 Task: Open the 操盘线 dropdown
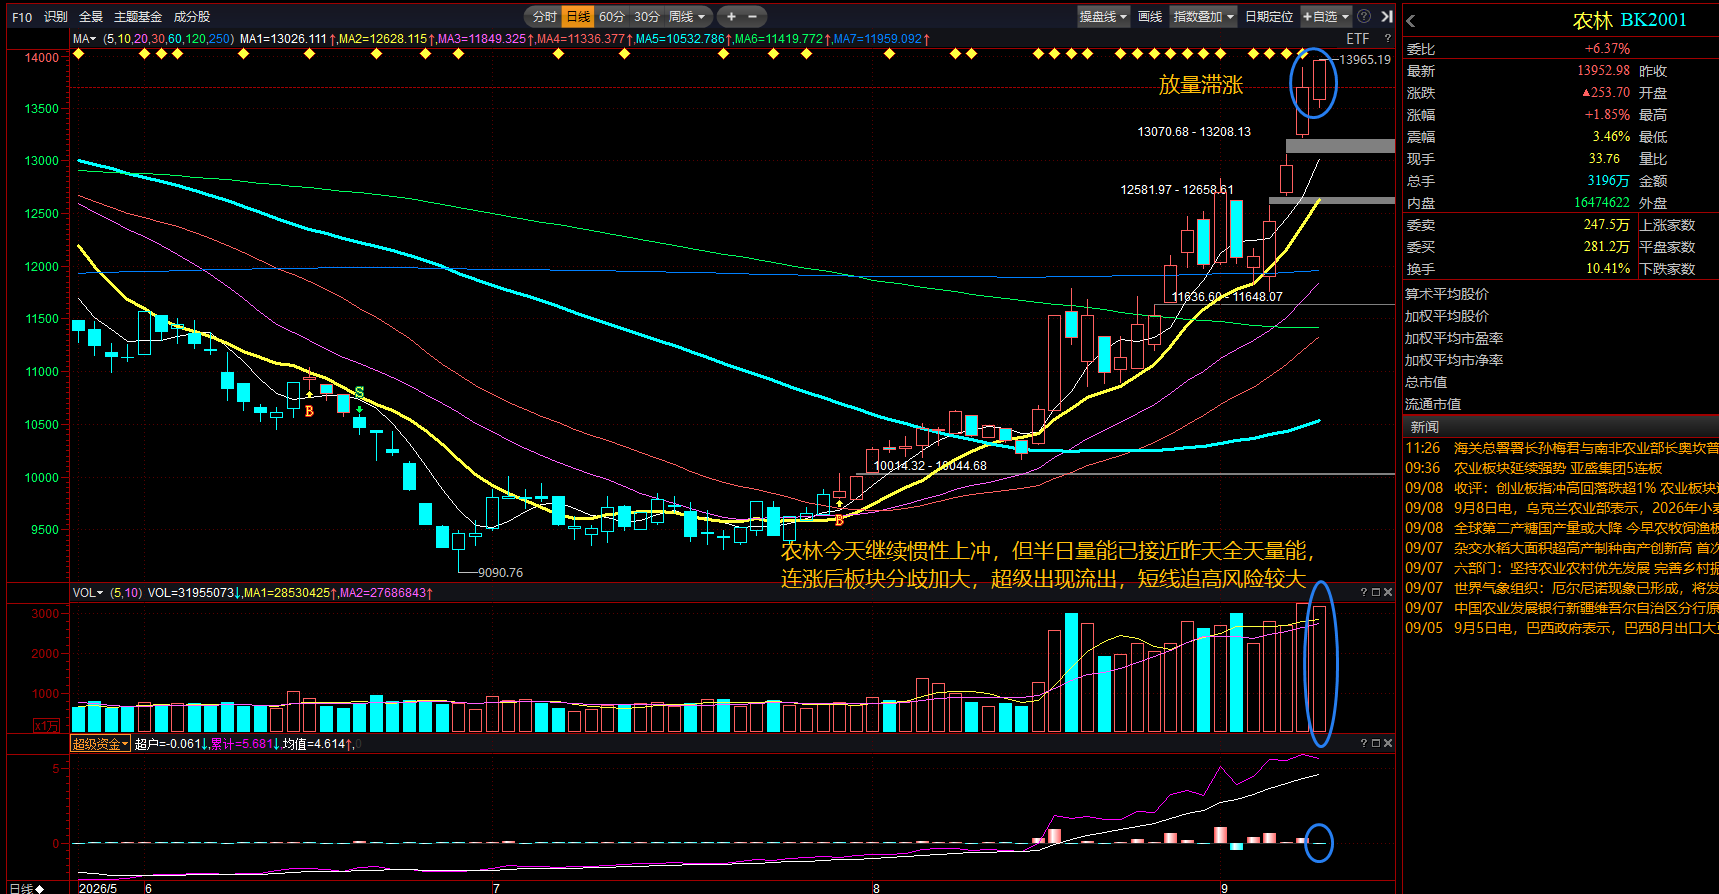1103,16
